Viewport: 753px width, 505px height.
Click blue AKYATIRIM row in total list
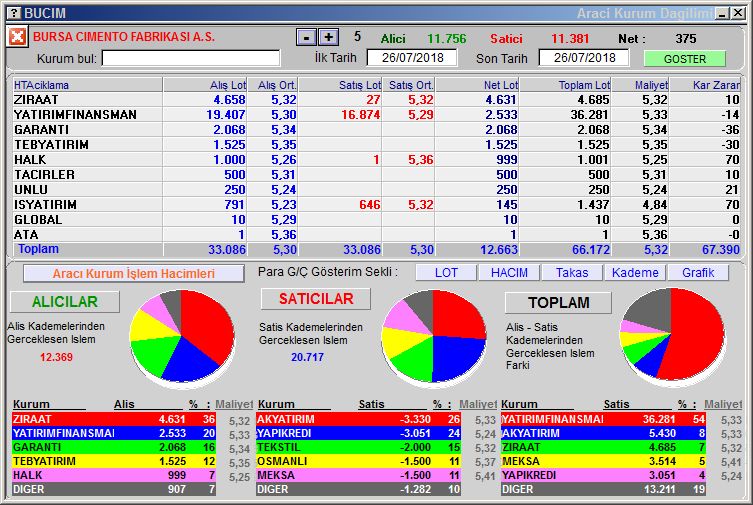pos(603,433)
